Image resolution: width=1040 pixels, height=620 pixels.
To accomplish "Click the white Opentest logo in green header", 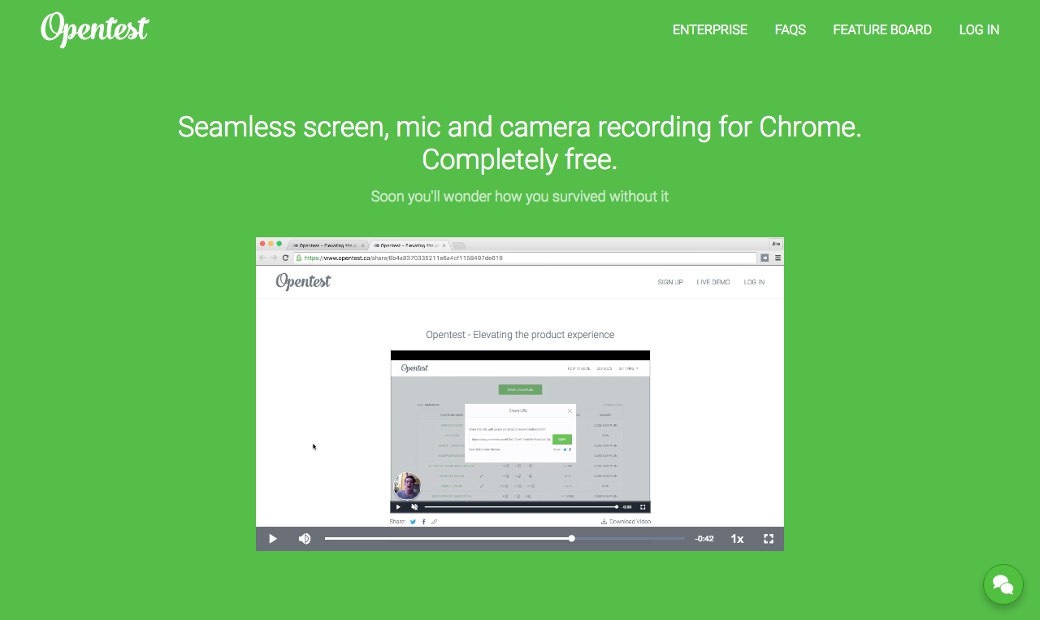I will (x=95, y=29).
